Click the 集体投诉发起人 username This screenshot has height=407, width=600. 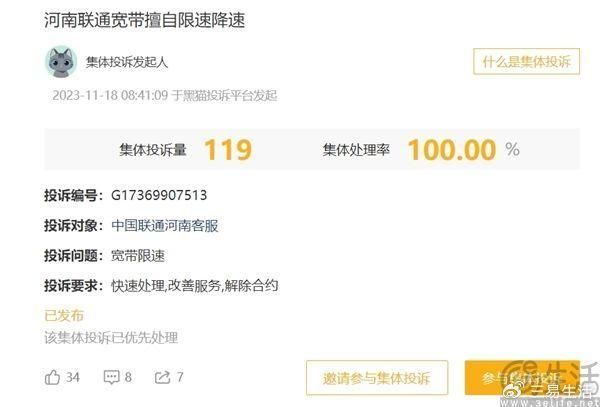point(127,62)
